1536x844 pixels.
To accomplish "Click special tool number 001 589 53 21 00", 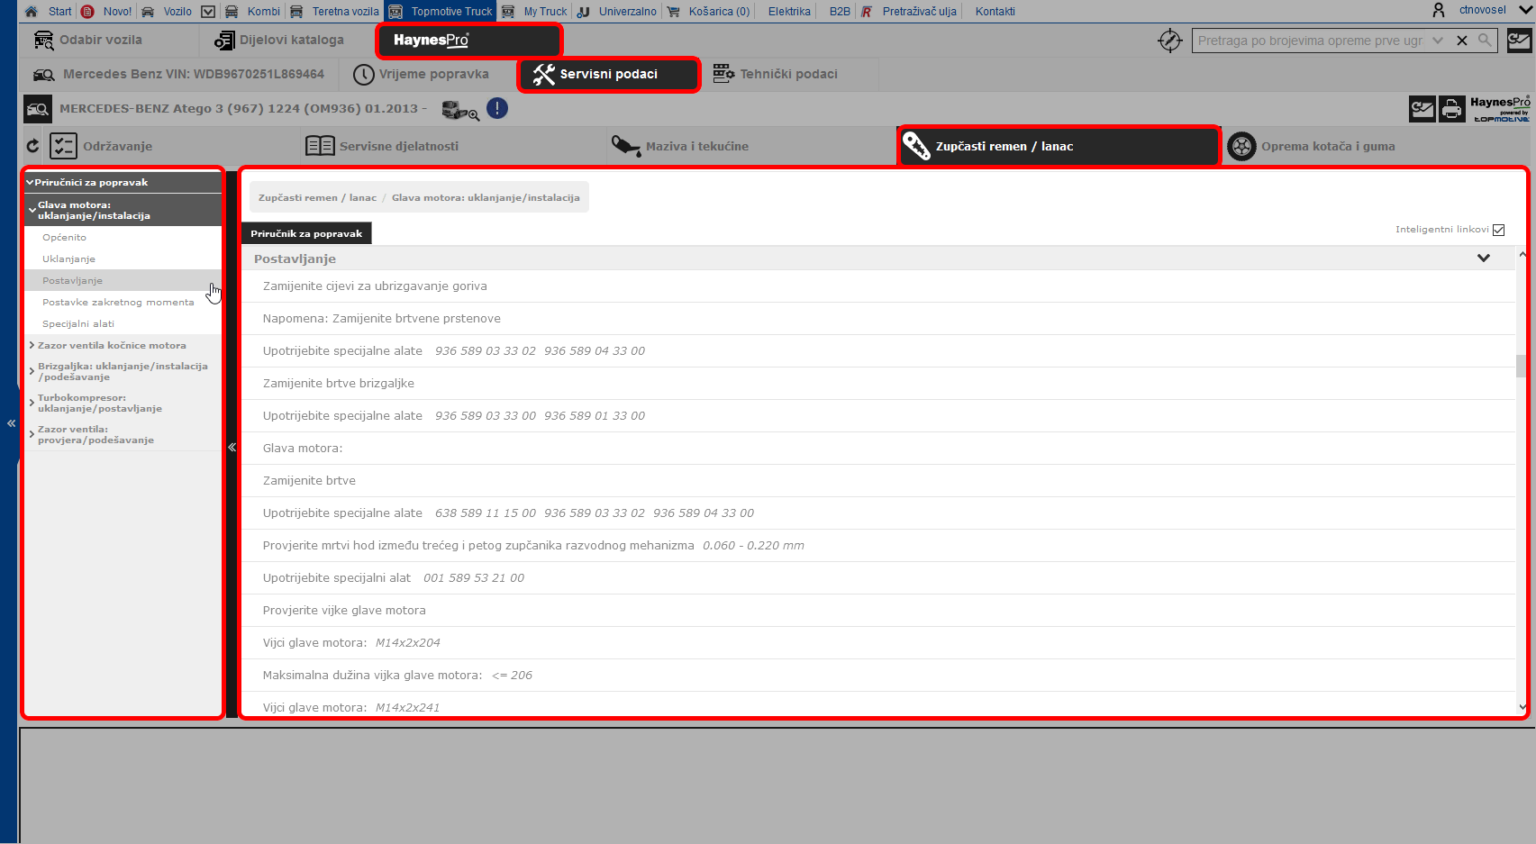I will point(473,578).
